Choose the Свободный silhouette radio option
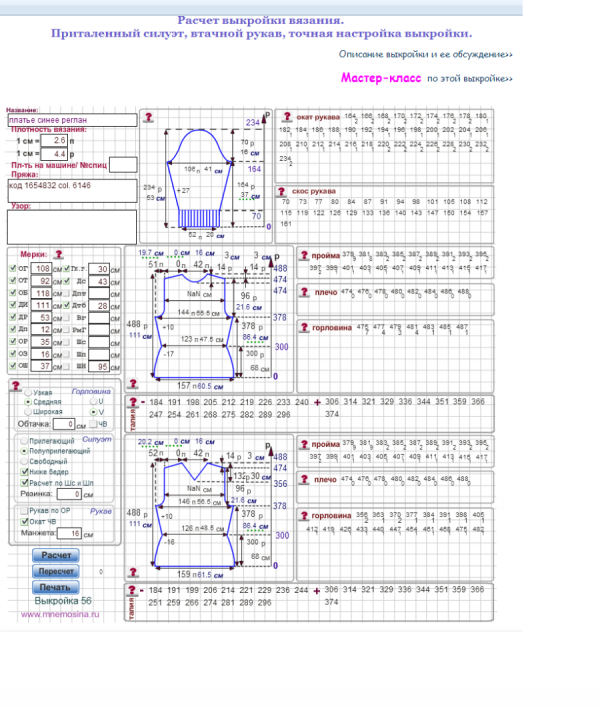 pos(27,461)
